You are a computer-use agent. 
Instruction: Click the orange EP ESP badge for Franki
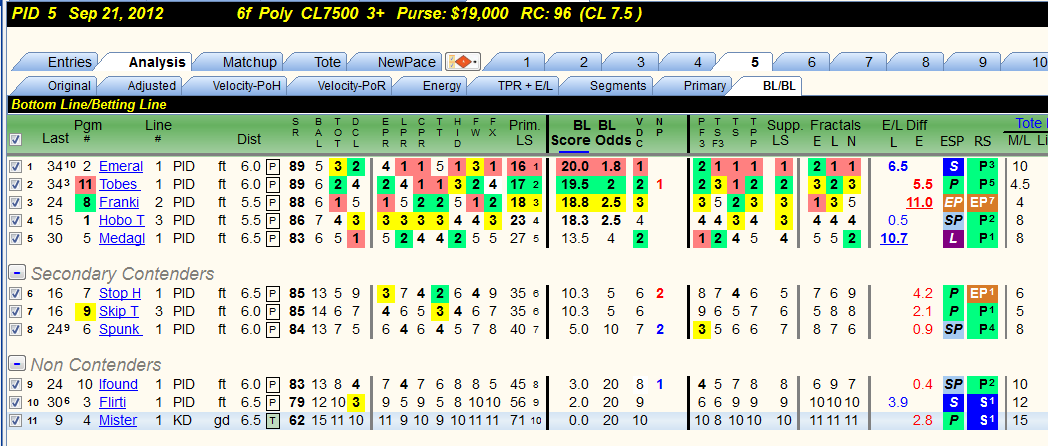(x=953, y=203)
